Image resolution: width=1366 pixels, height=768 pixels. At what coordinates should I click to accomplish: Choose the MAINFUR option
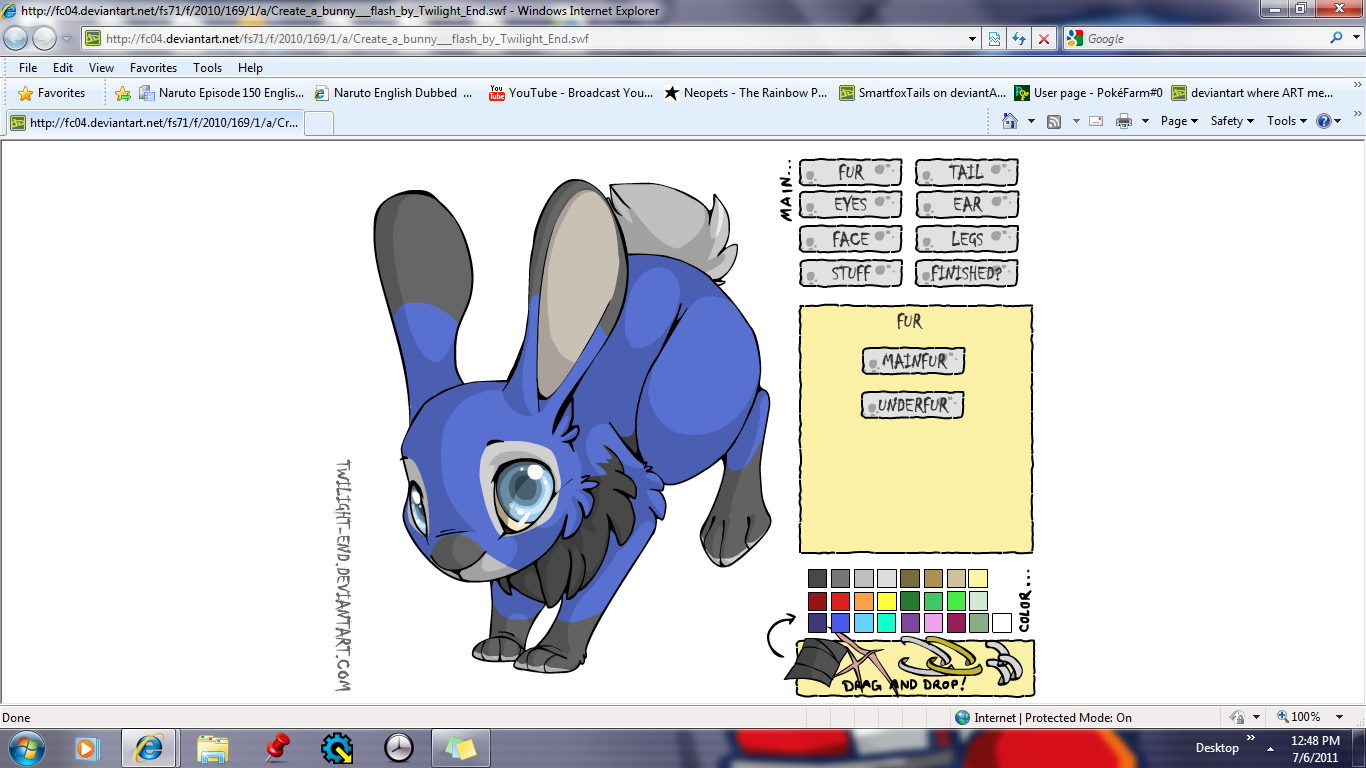tap(913, 361)
